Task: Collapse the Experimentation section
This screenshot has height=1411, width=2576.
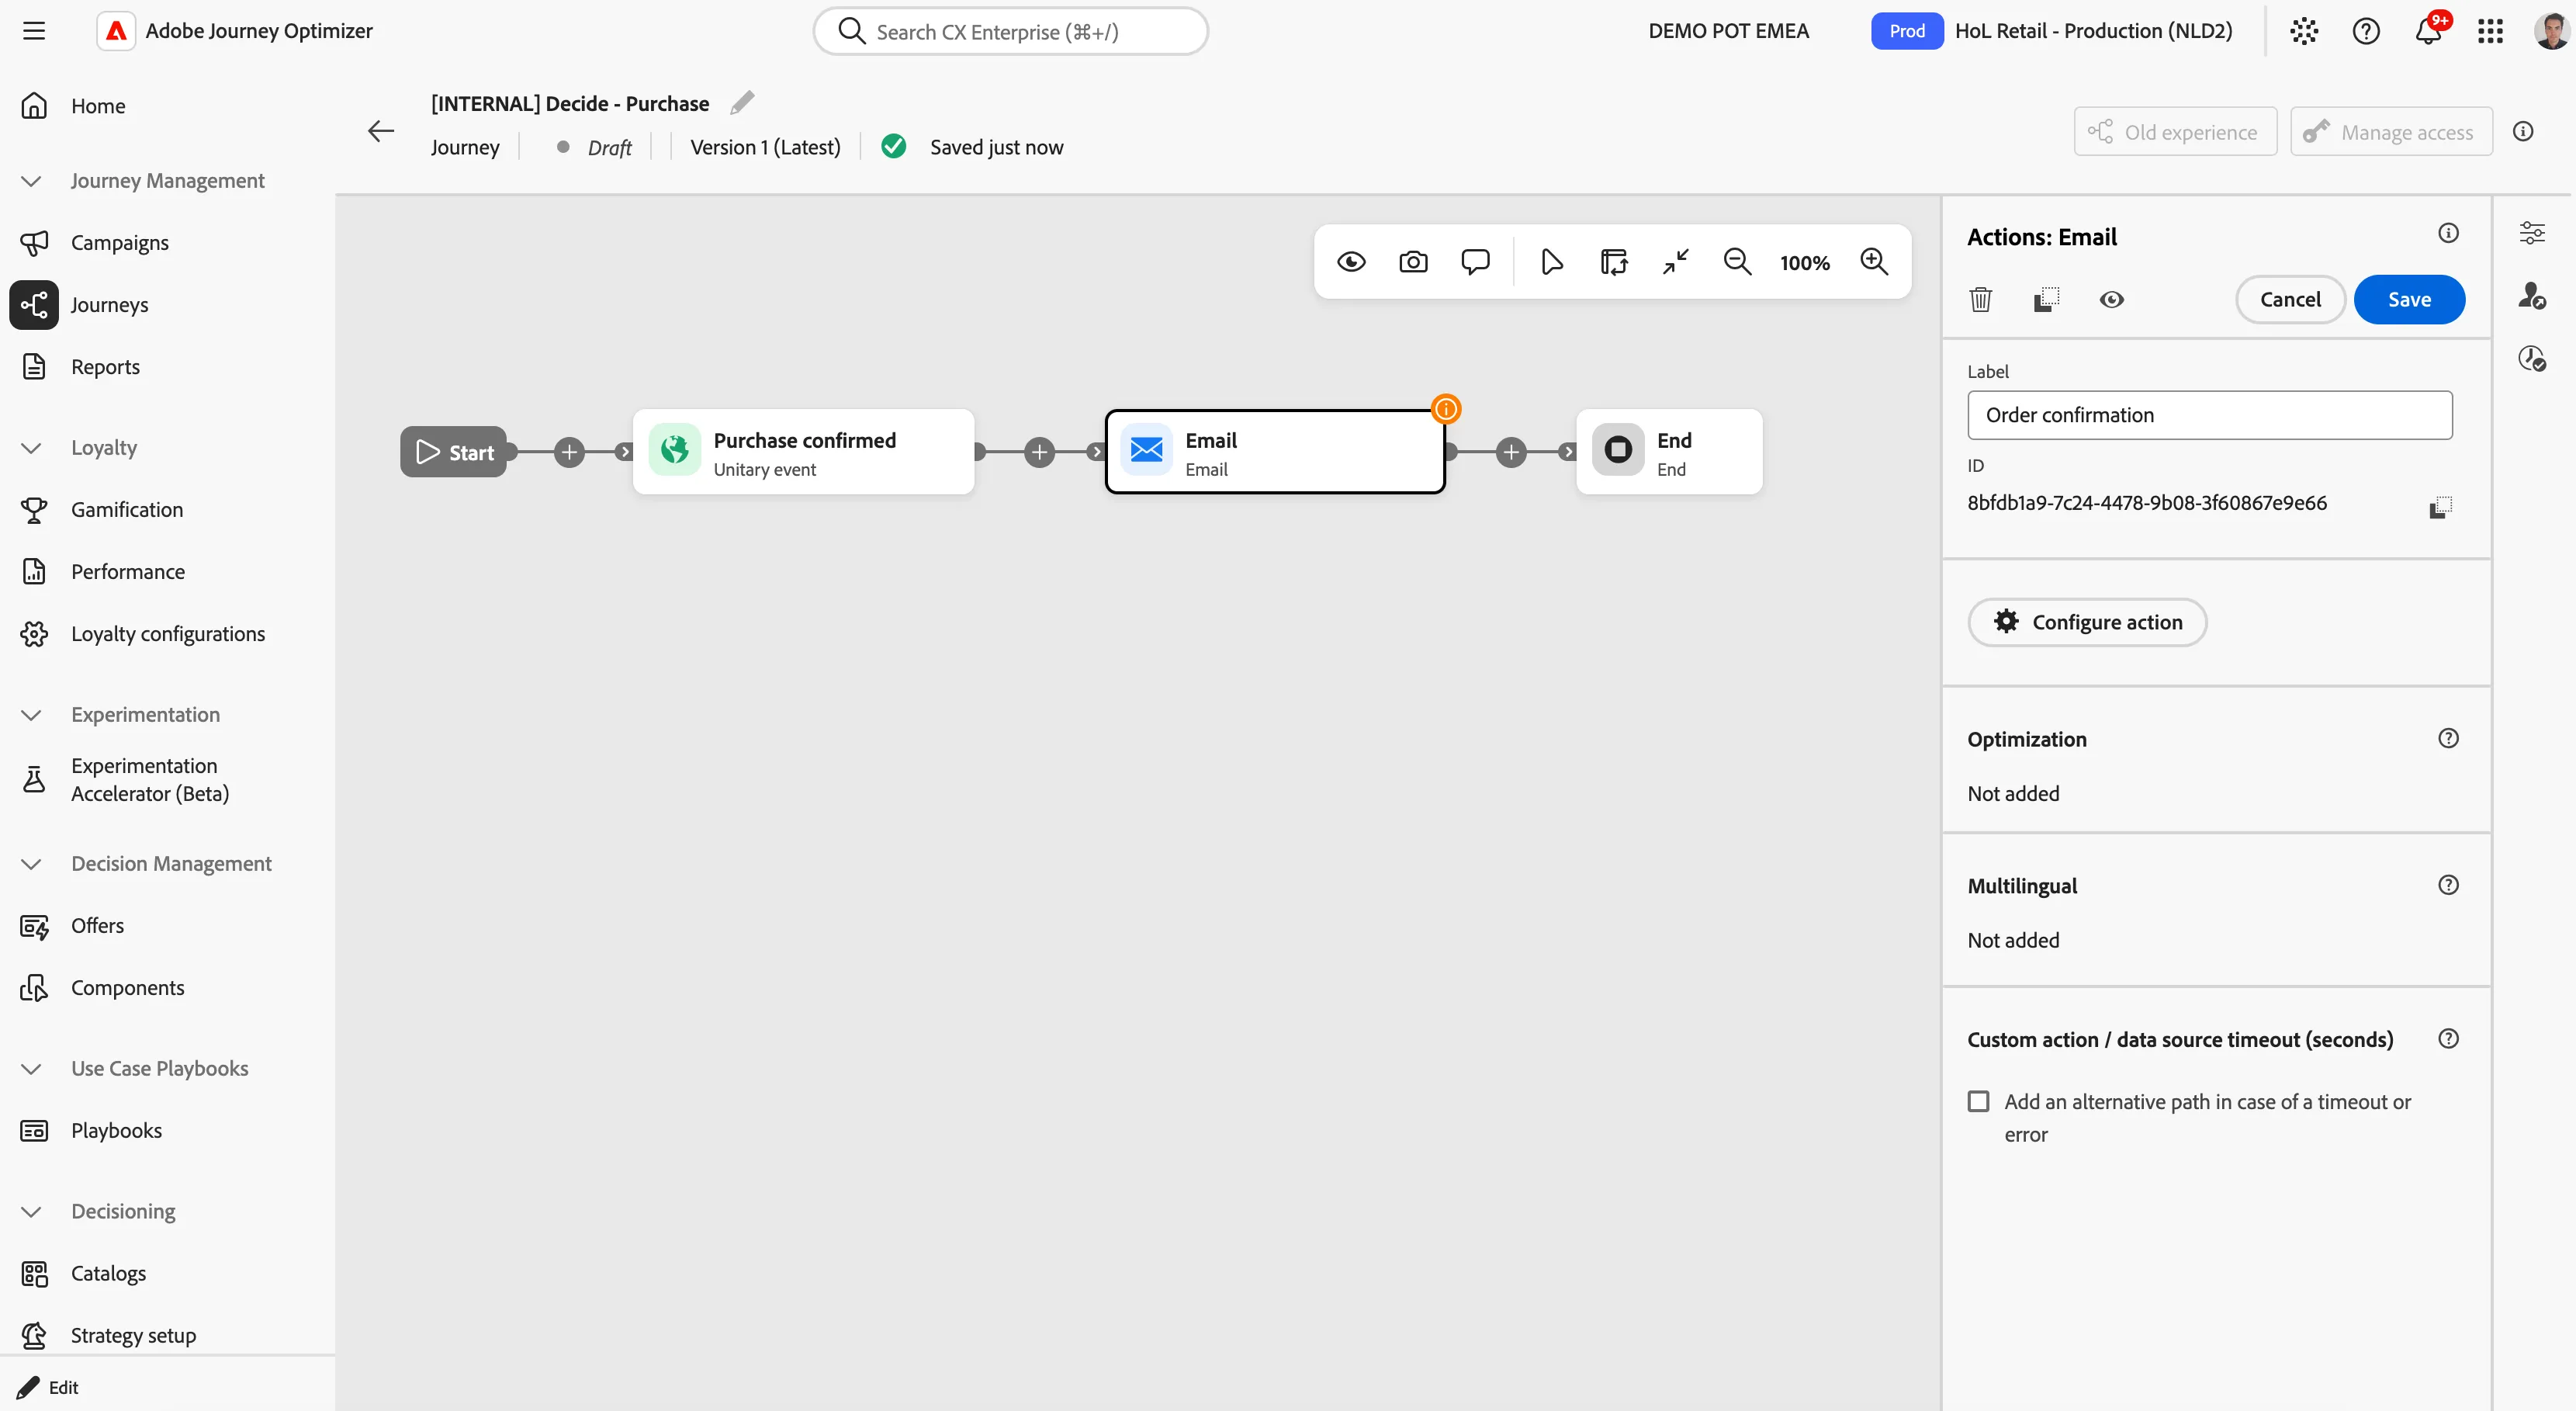Action: coord(31,715)
